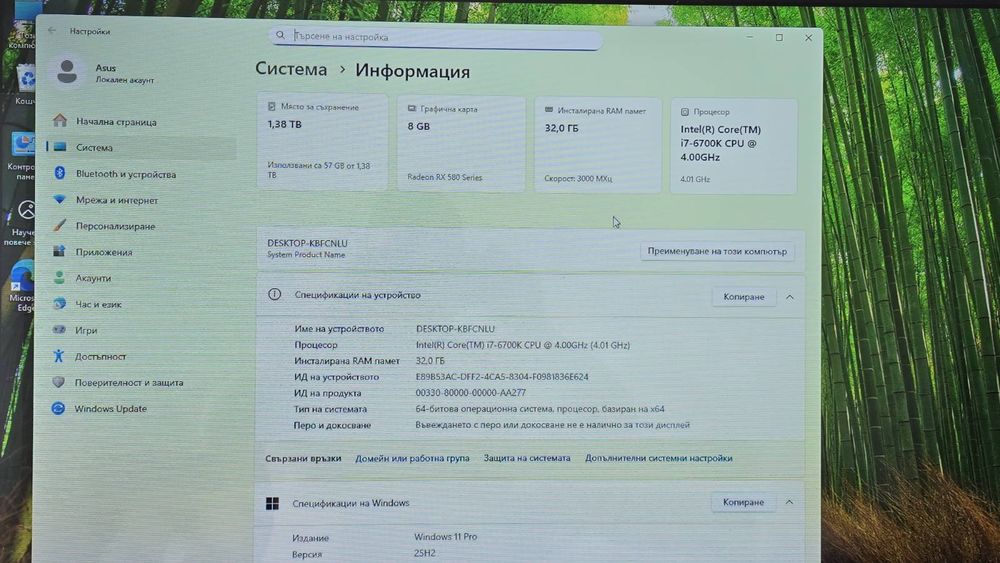Image resolution: width=1000 pixels, height=563 pixels.
Task: Click the Игри controller icon
Action: tap(59, 330)
